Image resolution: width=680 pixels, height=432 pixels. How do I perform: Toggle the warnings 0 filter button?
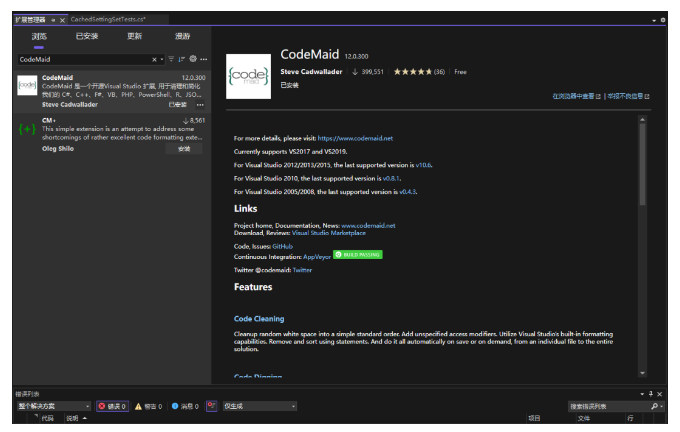point(148,406)
